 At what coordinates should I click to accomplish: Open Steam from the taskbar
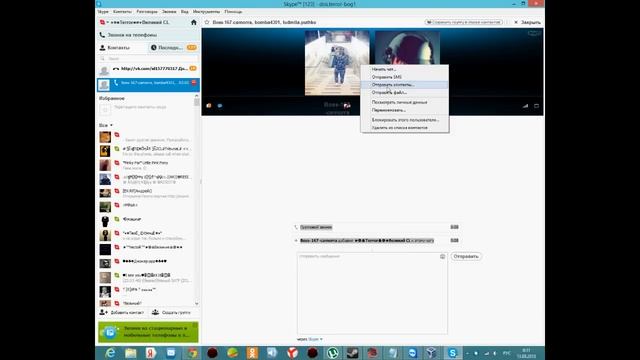(x=353, y=353)
